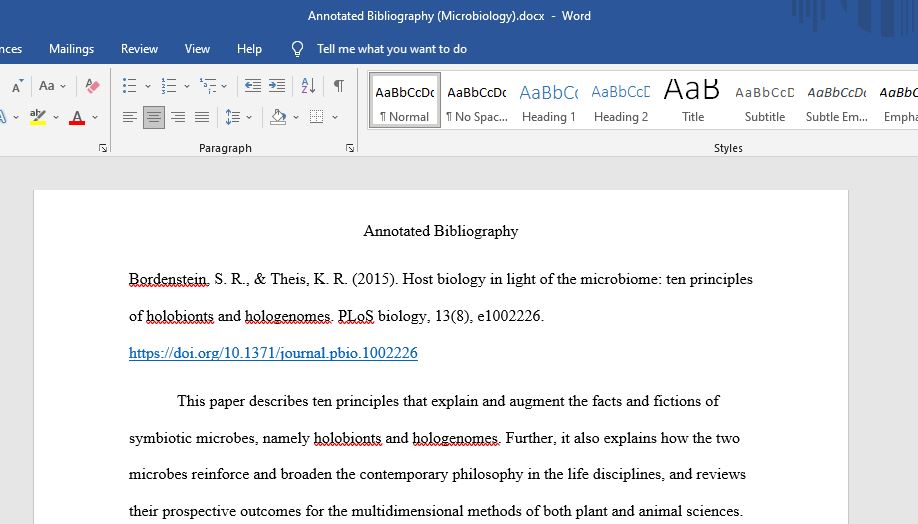
Task: Apply the Heading 1 style
Action: 549,100
